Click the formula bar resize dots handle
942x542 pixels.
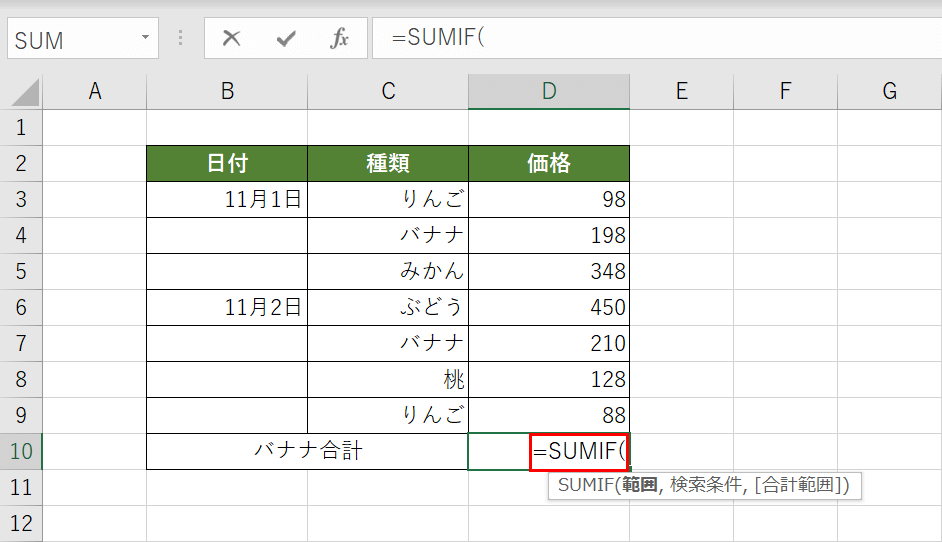tap(180, 38)
